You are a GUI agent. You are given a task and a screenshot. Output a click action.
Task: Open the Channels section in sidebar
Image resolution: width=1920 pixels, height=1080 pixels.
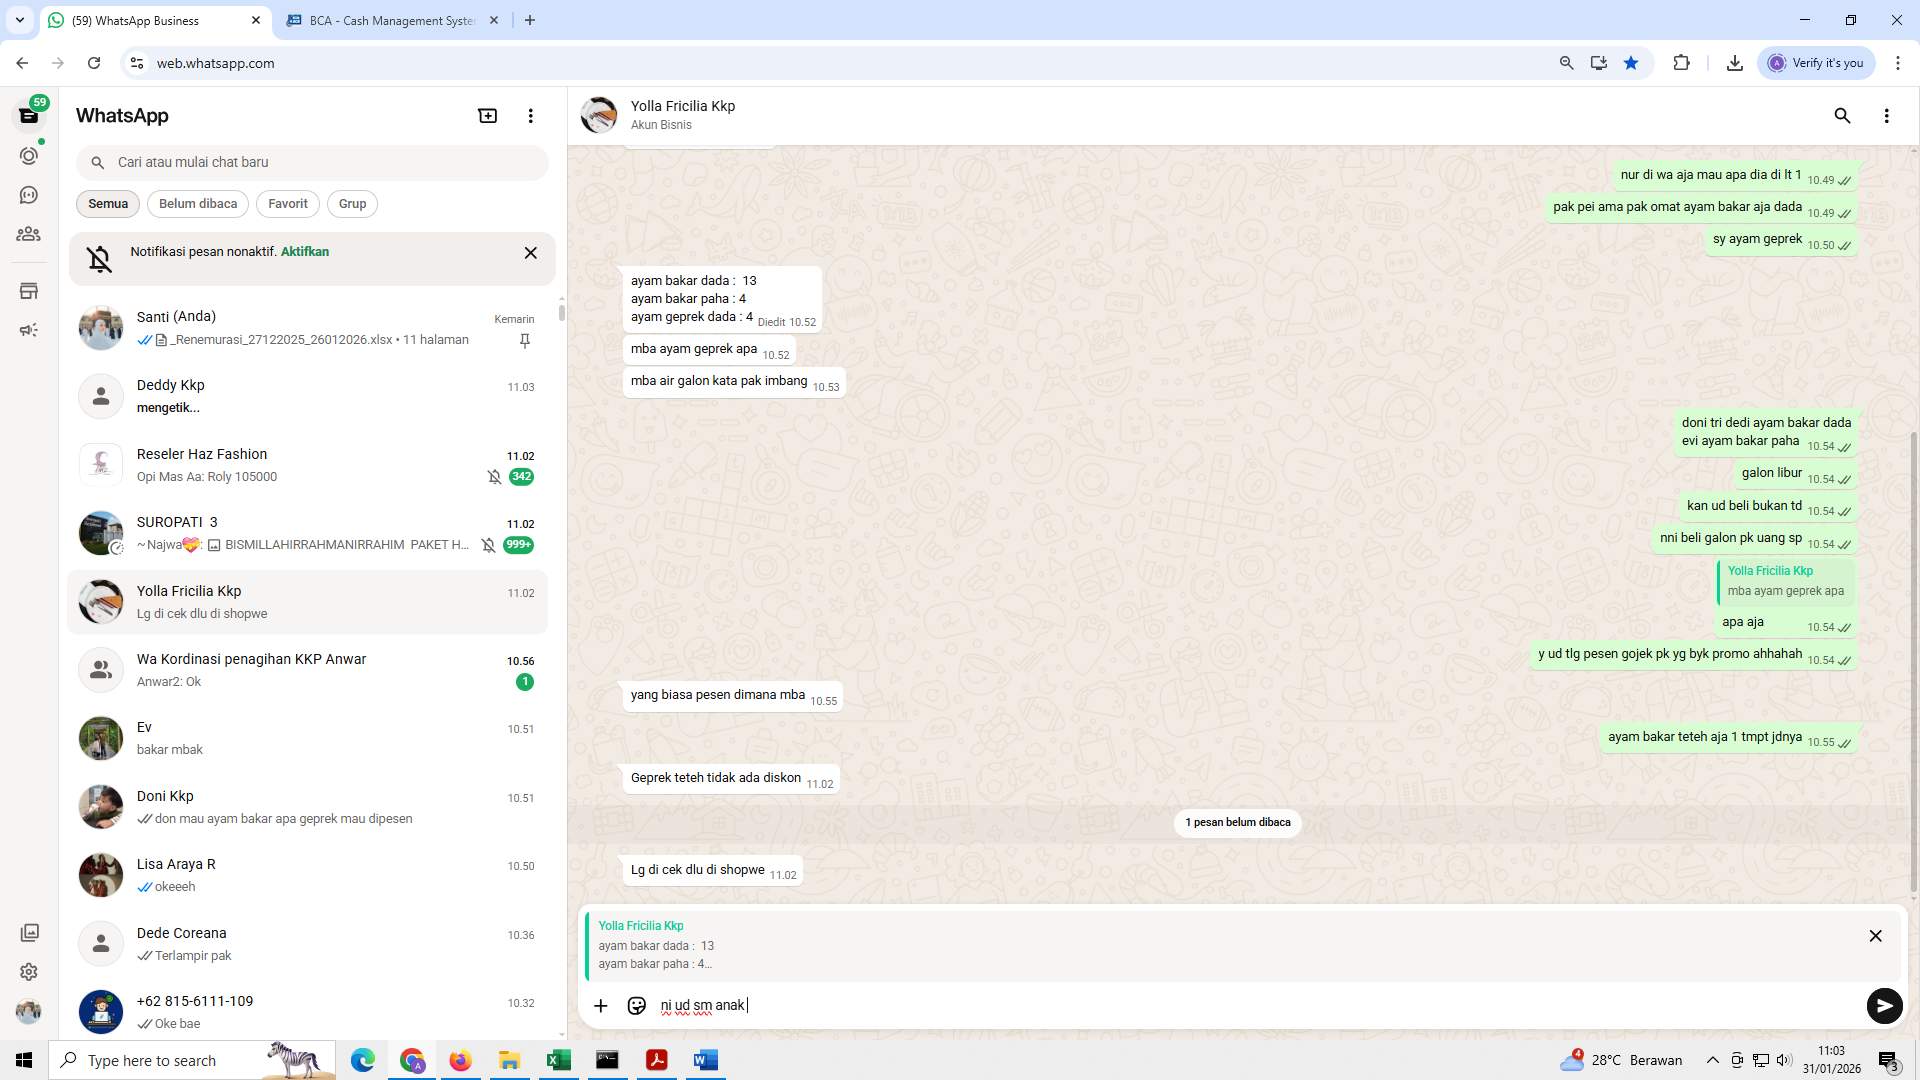pos(29,194)
